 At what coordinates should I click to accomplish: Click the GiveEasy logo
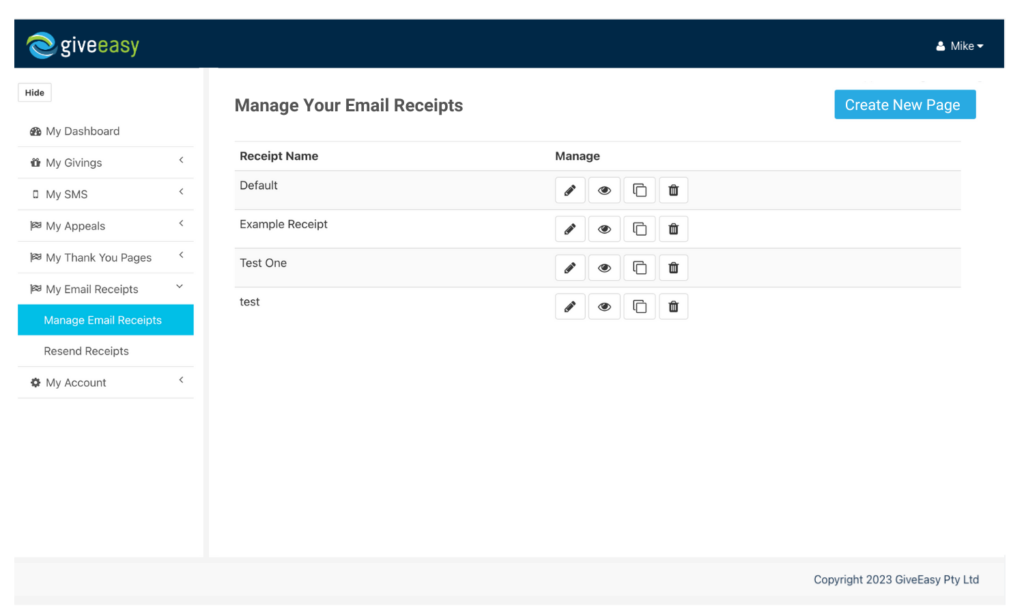click(81, 44)
